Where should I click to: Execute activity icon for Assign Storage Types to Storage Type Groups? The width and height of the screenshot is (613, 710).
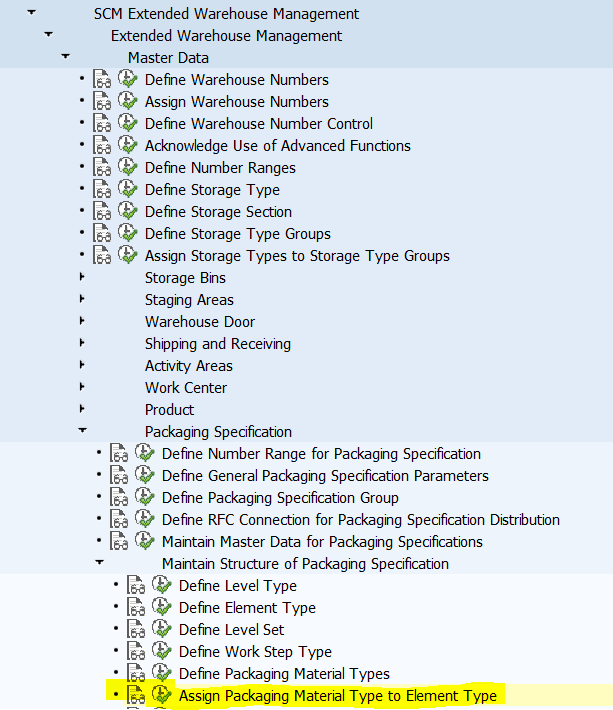[x=128, y=255]
